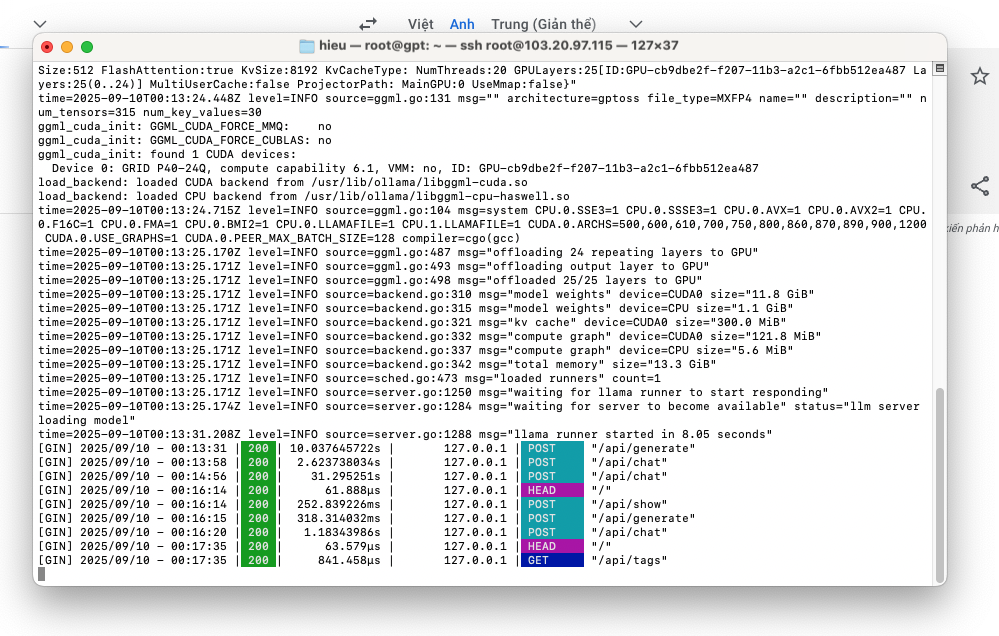Select the Việt language tab
Screen dimensions: 999x636
coord(420,24)
